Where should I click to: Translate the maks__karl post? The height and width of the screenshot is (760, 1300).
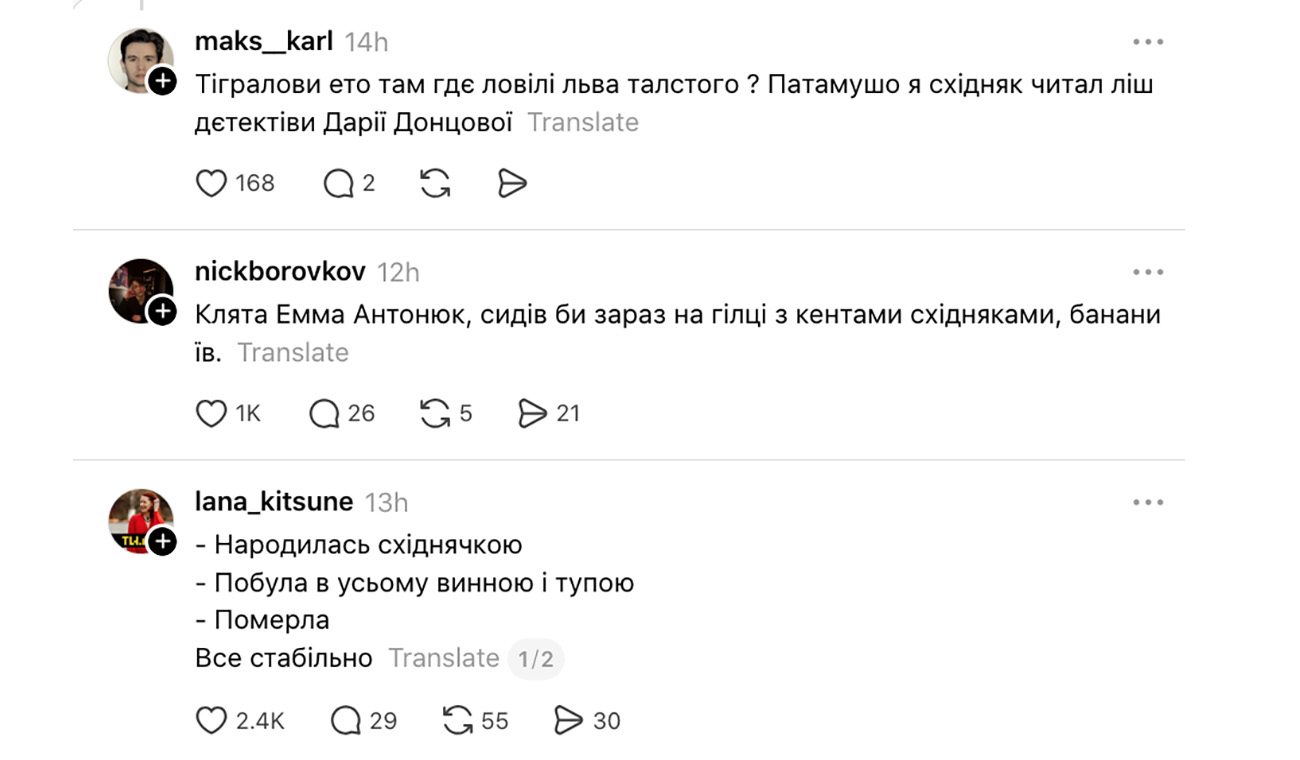click(x=583, y=123)
